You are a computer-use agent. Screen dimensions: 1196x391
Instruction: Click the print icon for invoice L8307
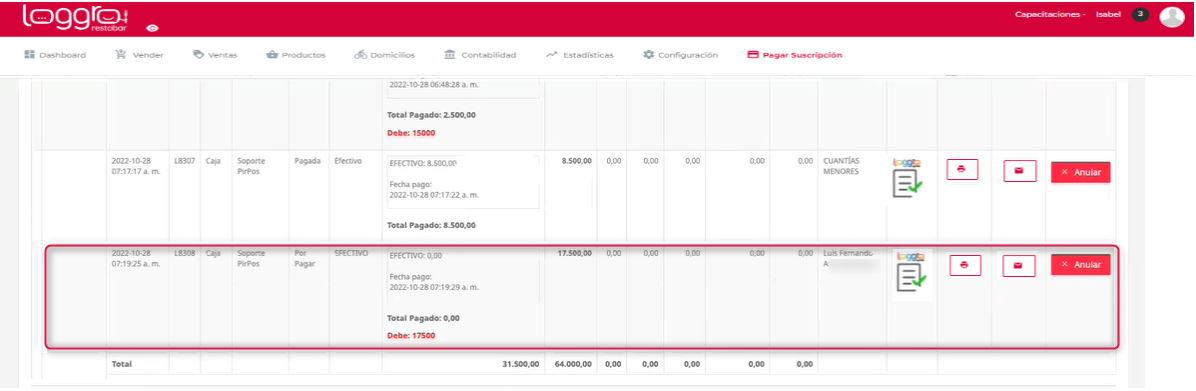point(962,169)
